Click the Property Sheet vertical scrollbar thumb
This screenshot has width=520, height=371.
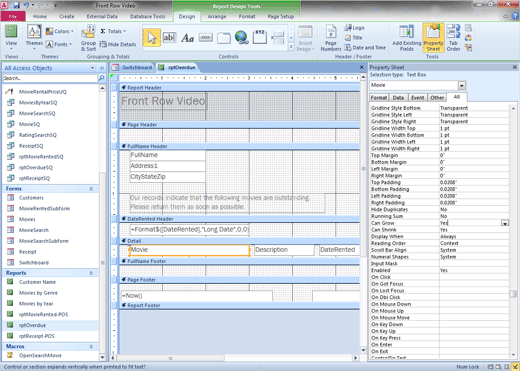tap(513, 294)
